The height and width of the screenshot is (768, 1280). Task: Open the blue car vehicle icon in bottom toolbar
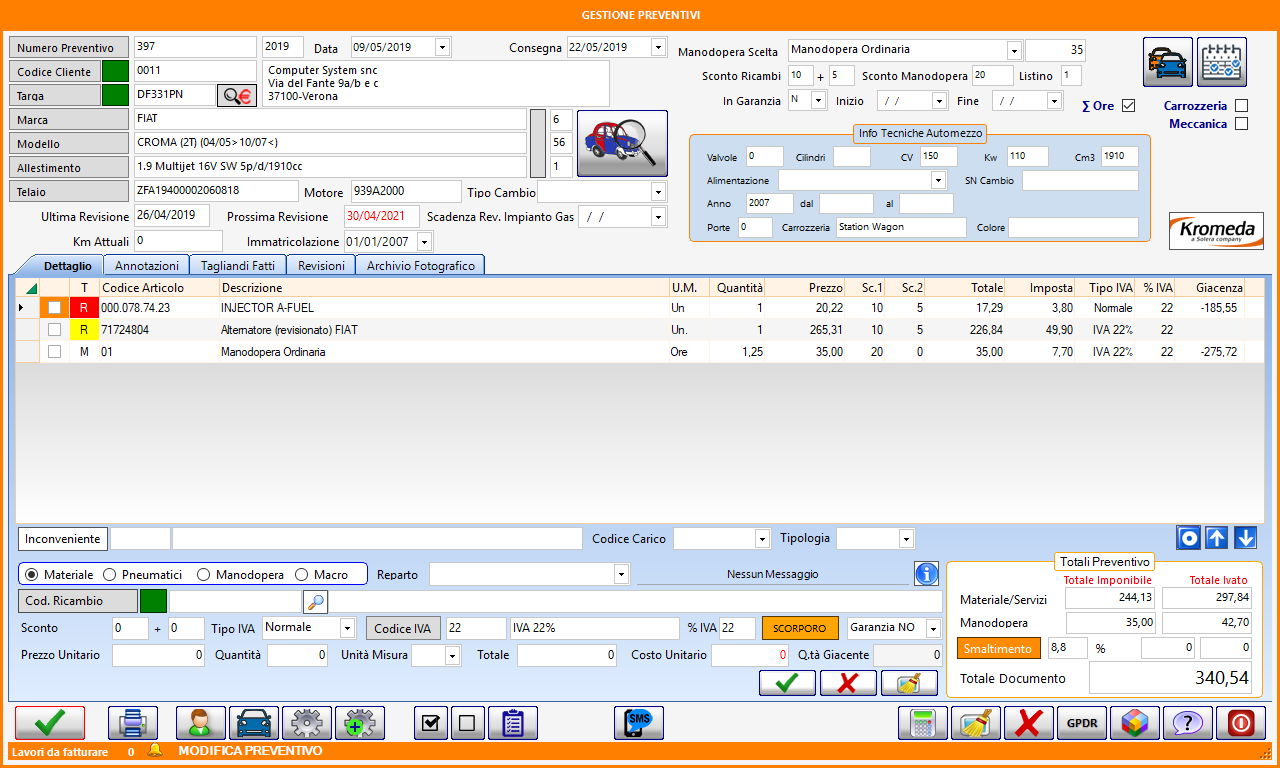click(254, 722)
